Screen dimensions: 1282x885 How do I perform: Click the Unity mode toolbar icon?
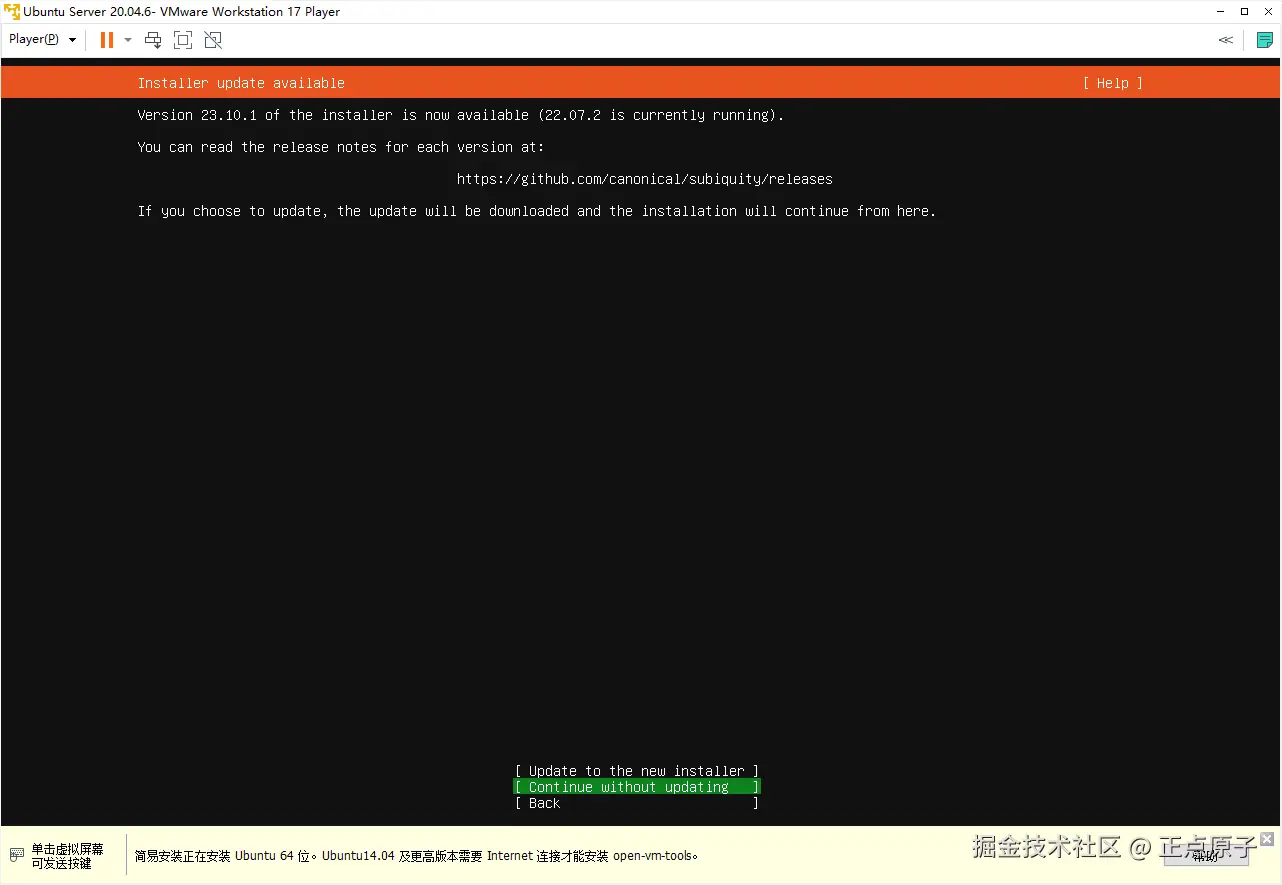(213, 40)
